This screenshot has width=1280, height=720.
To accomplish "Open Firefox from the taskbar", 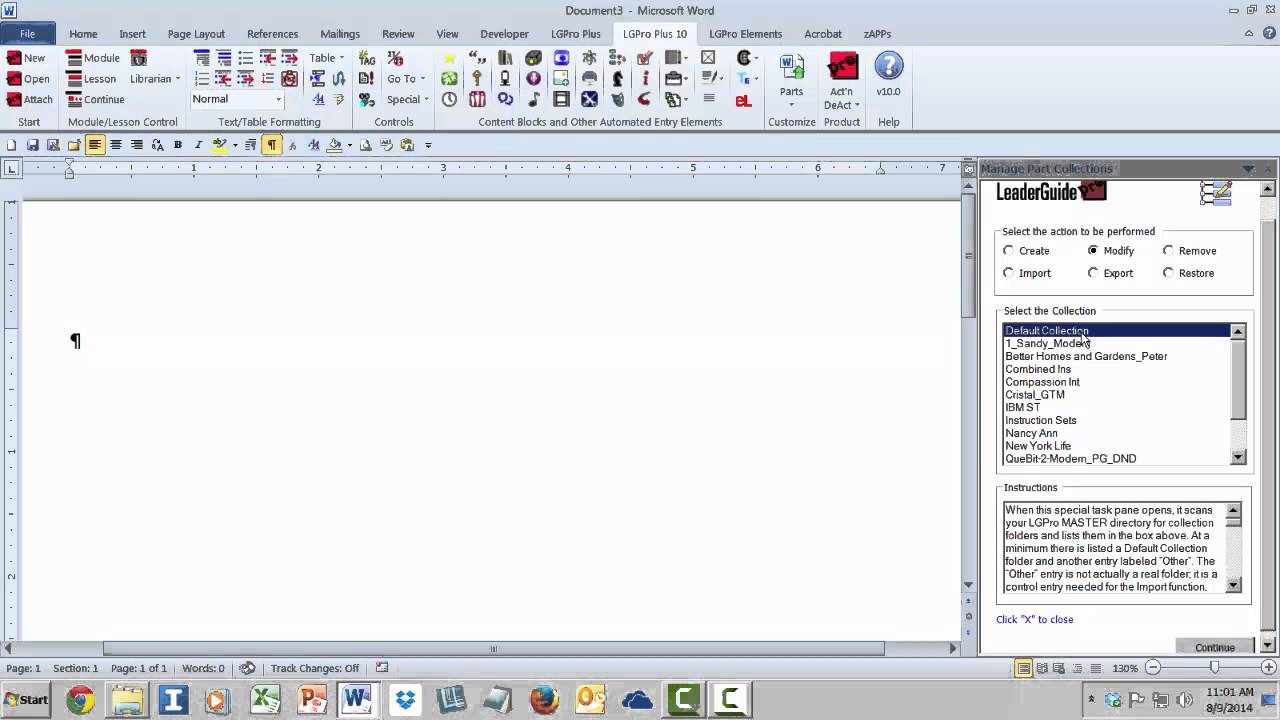I will 544,700.
